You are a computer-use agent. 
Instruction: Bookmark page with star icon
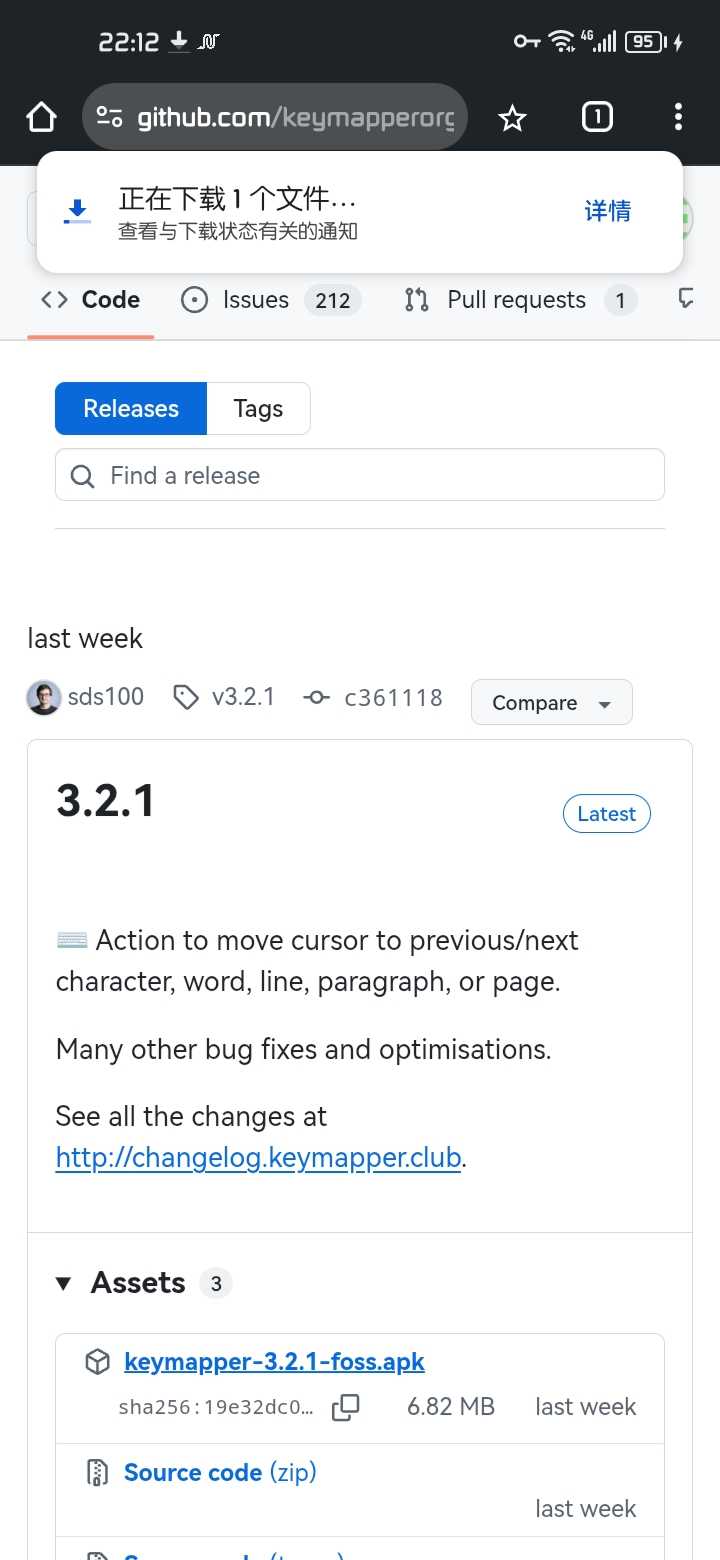[x=512, y=118]
